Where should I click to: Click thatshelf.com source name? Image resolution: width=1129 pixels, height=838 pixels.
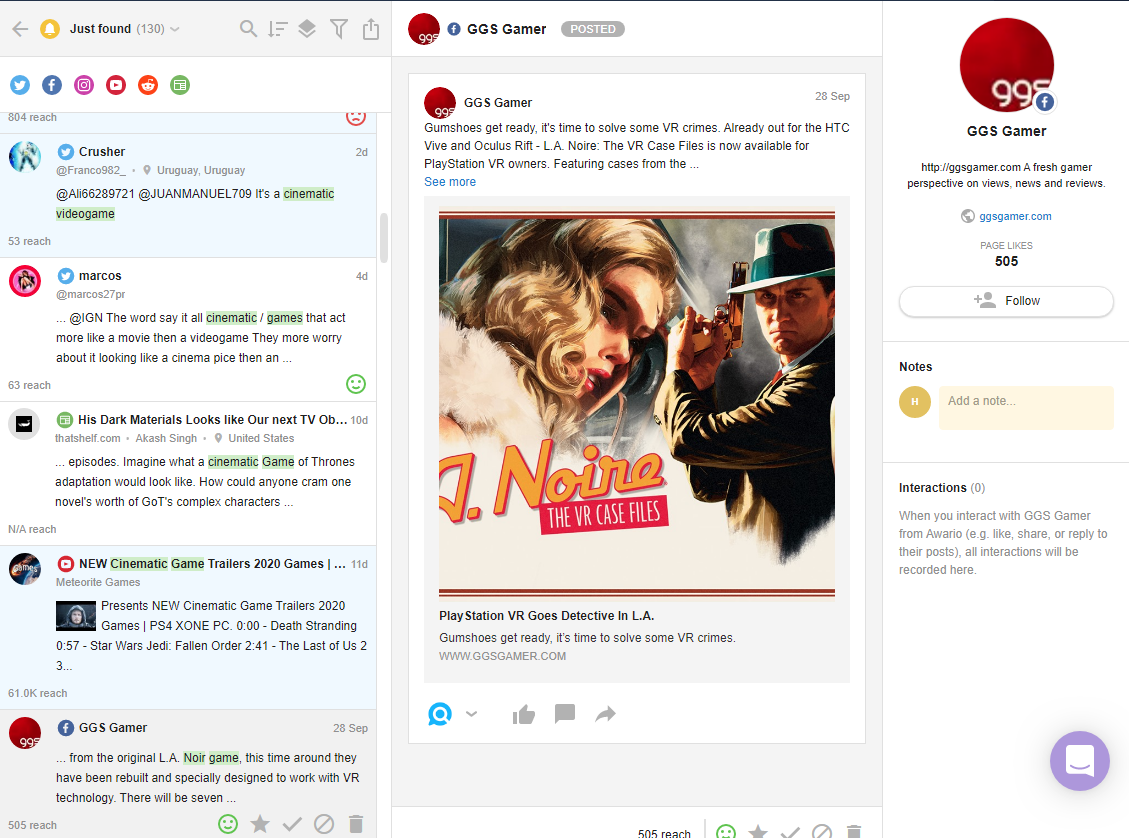coord(88,438)
